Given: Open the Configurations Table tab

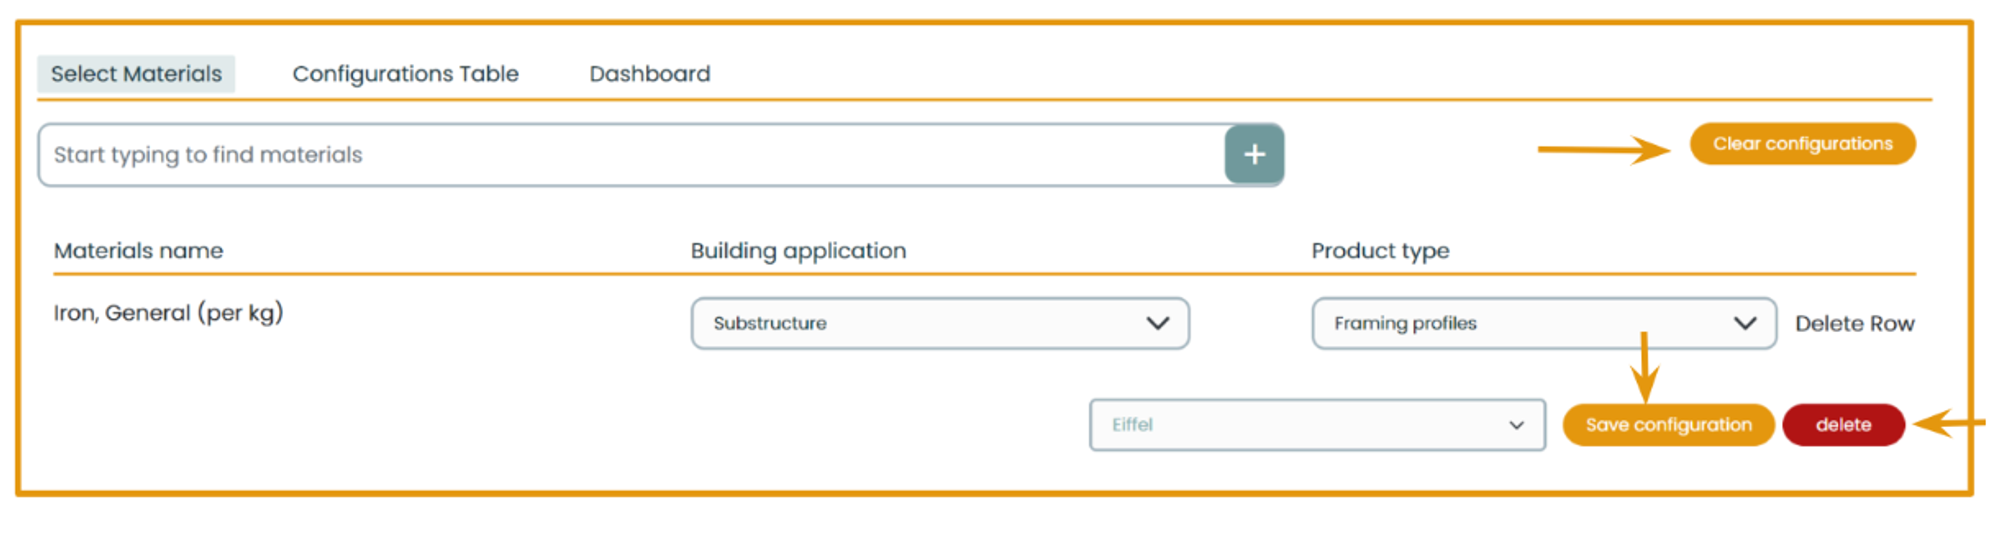Looking at the screenshot, I should click(405, 74).
